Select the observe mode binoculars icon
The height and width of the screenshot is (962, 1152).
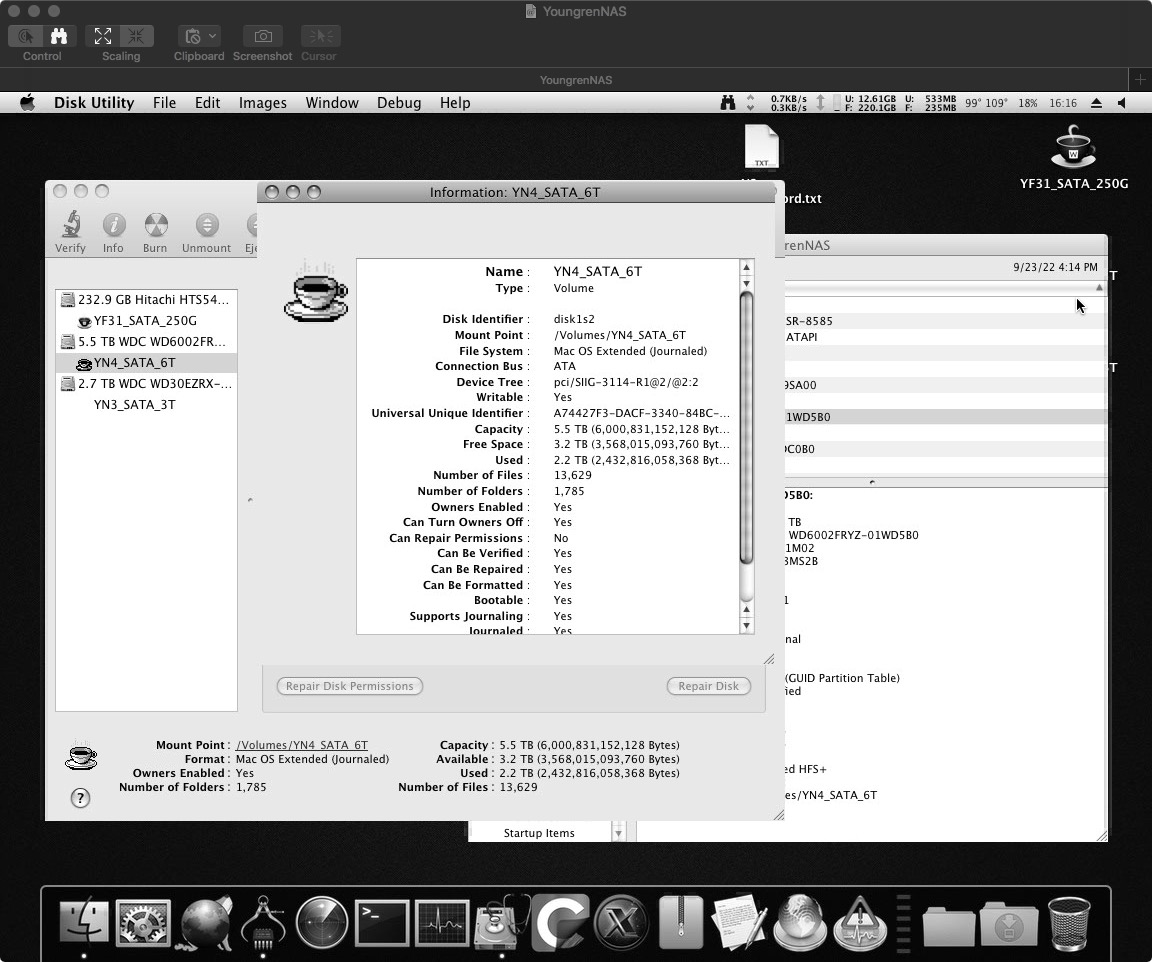(59, 36)
